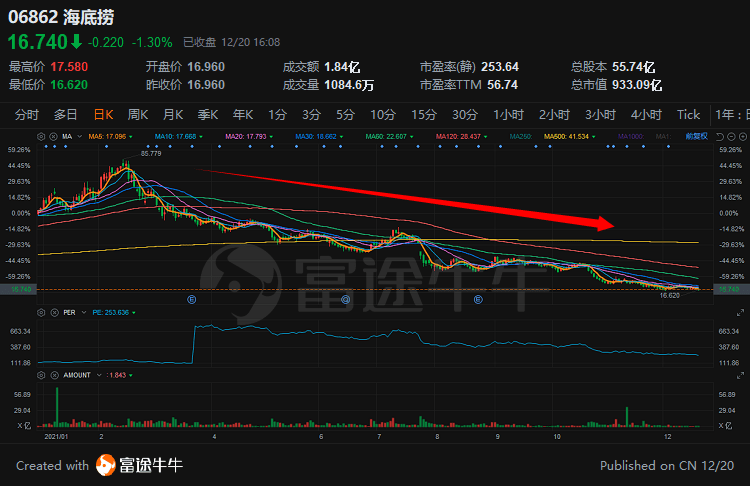This screenshot has height=486, width=750.
Task: Expand the PER indicator dropdown
Action: pyautogui.click(x=84, y=312)
